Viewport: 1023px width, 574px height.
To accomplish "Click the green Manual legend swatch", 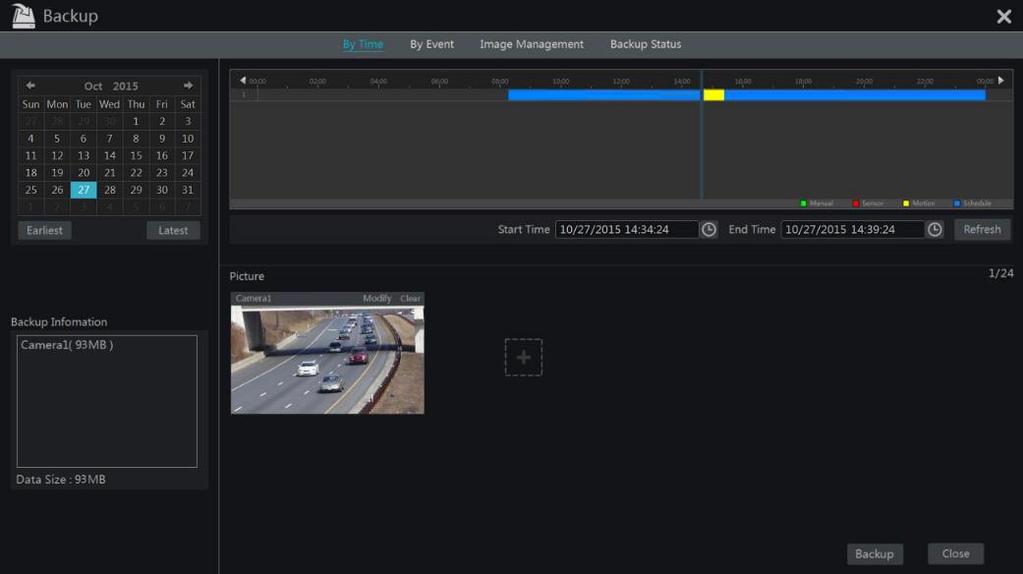I will 803,204.
